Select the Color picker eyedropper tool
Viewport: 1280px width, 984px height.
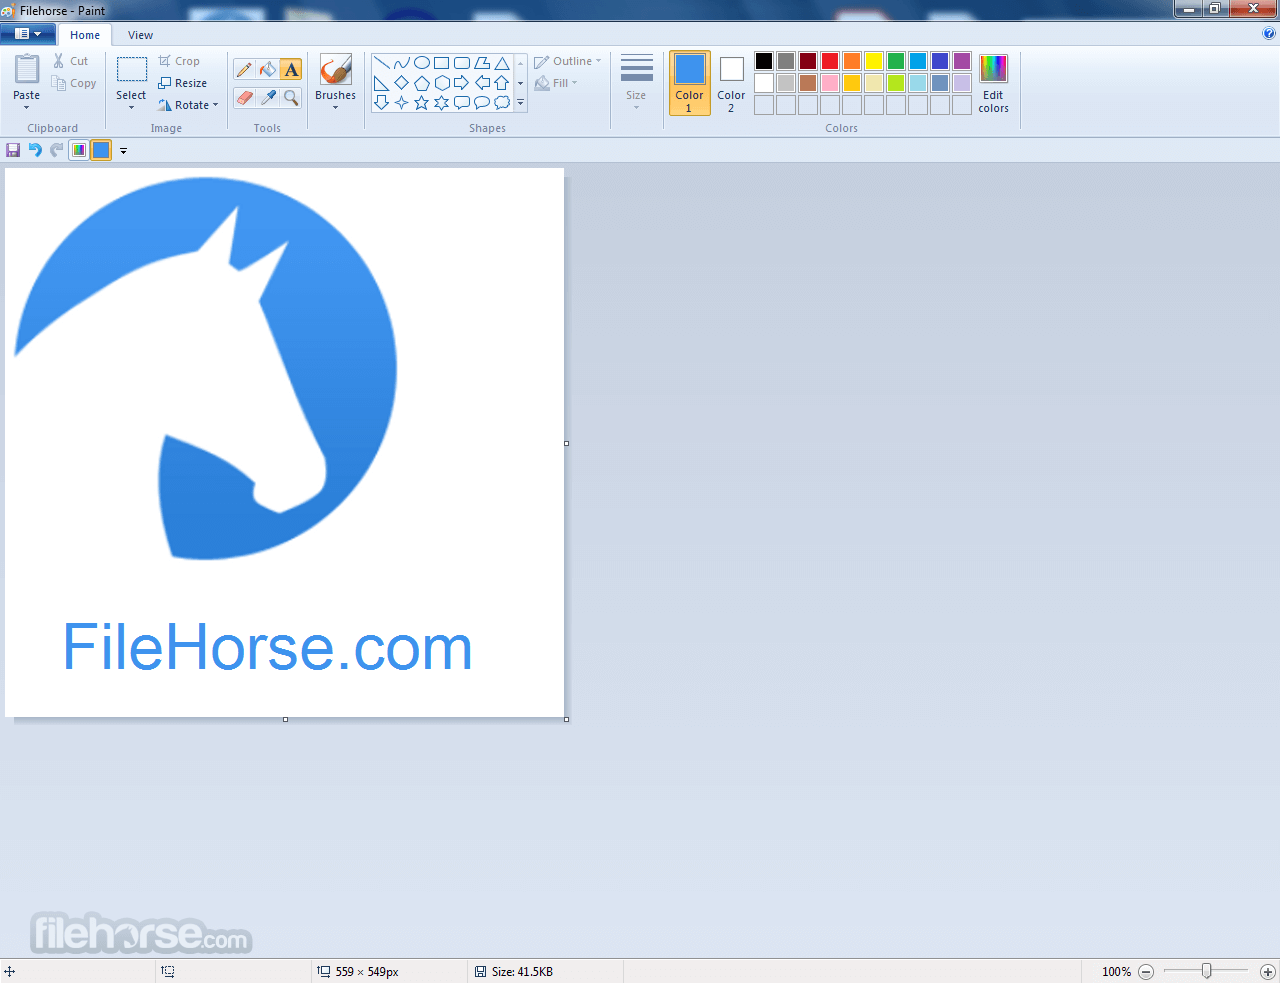[x=267, y=97]
